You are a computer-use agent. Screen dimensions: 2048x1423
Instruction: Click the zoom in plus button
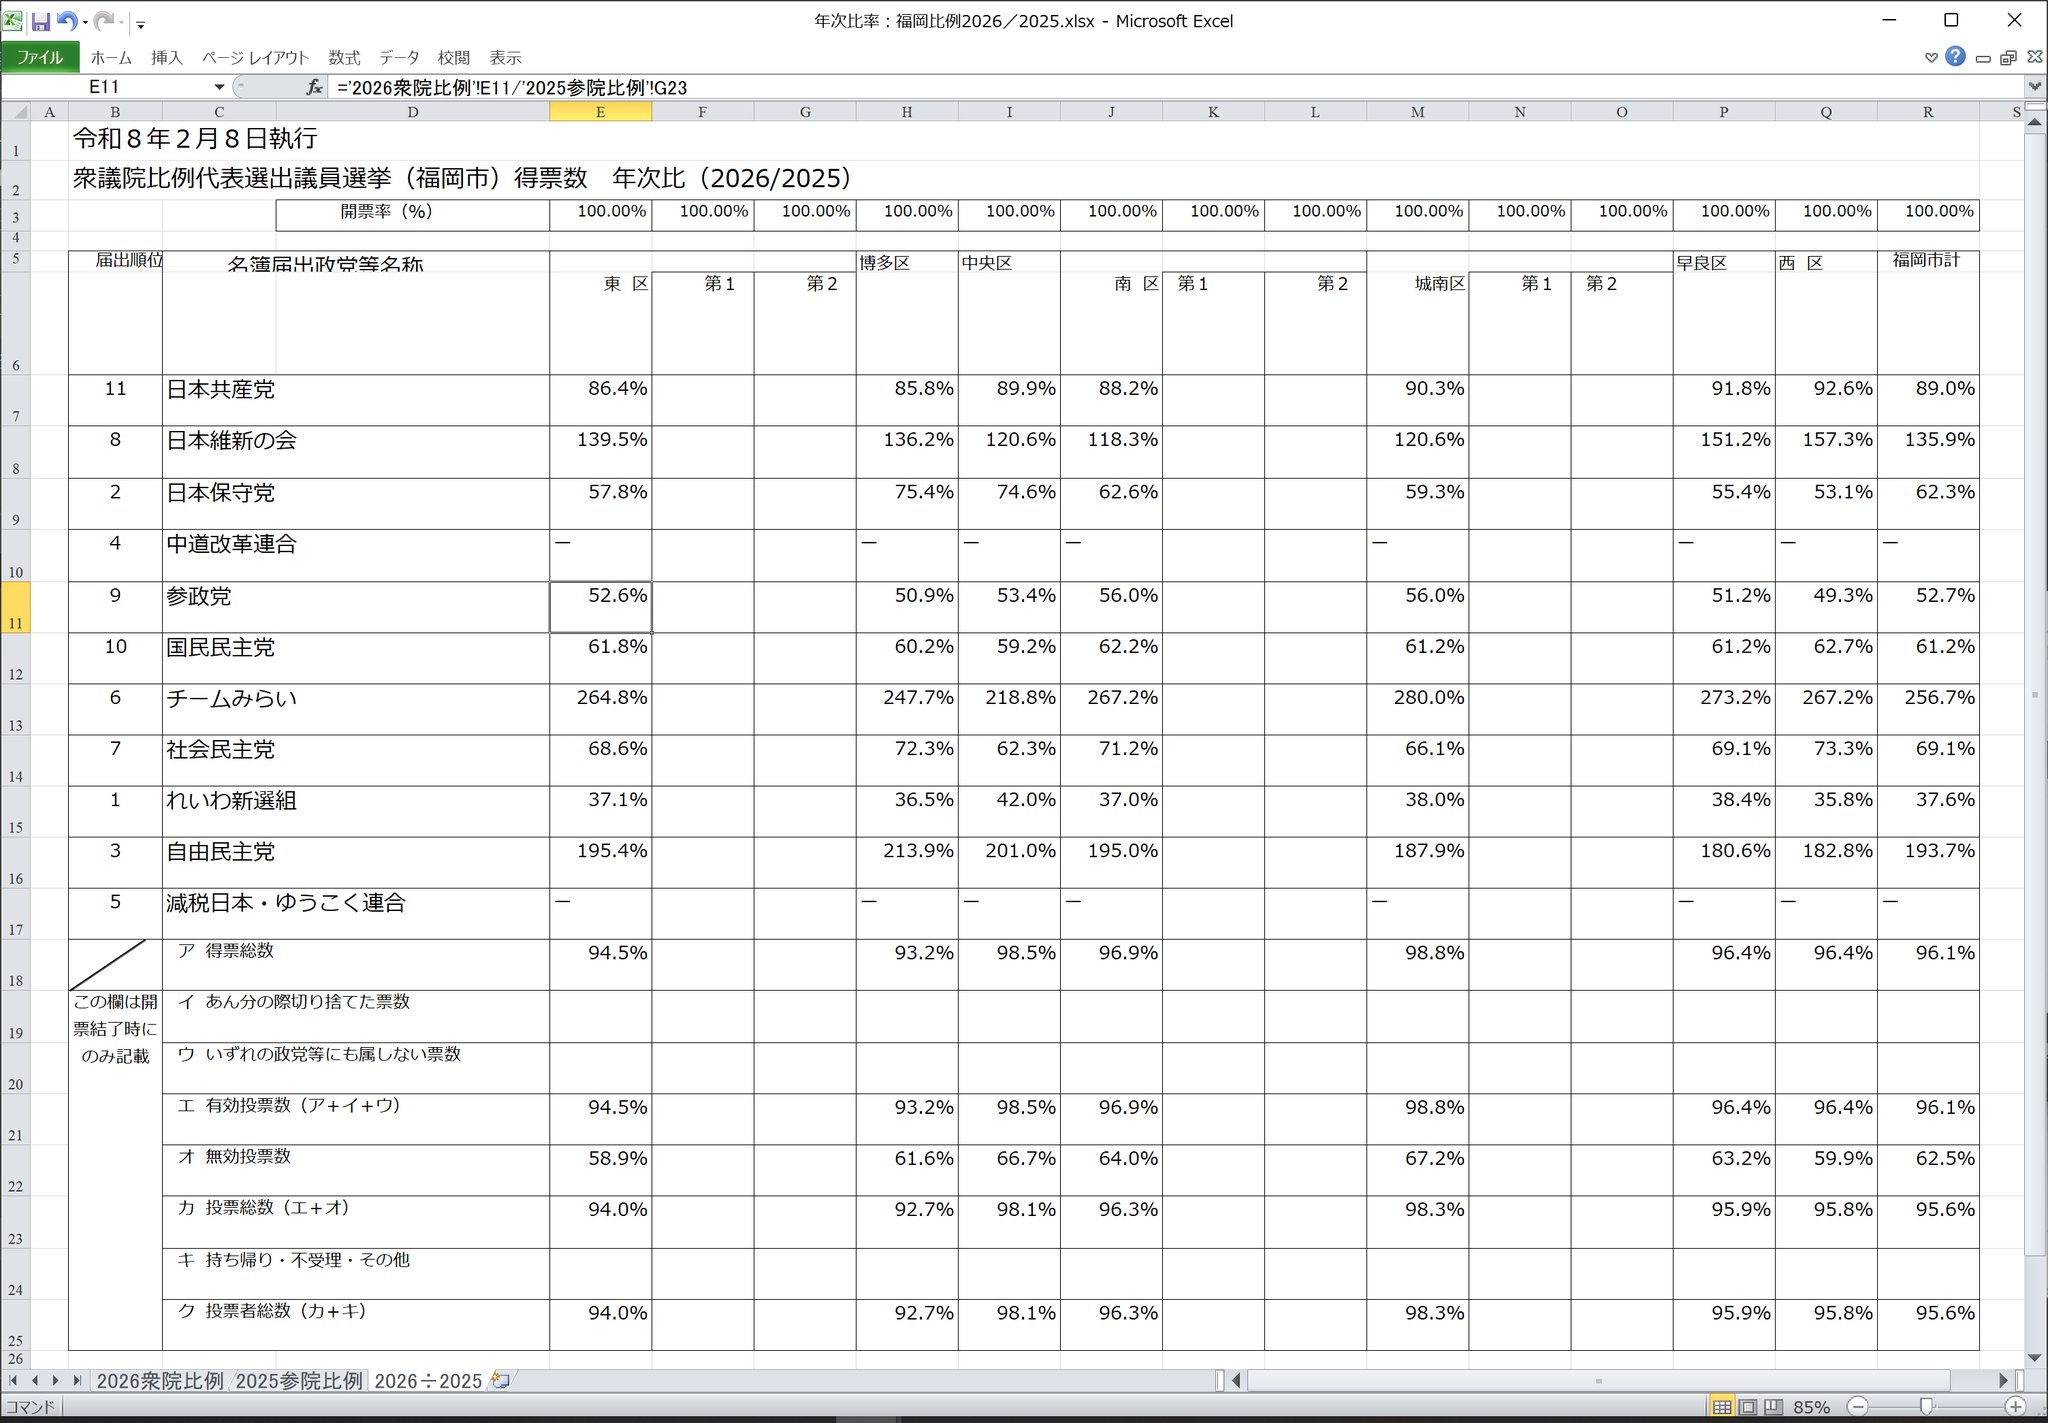click(x=2015, y=1406)
